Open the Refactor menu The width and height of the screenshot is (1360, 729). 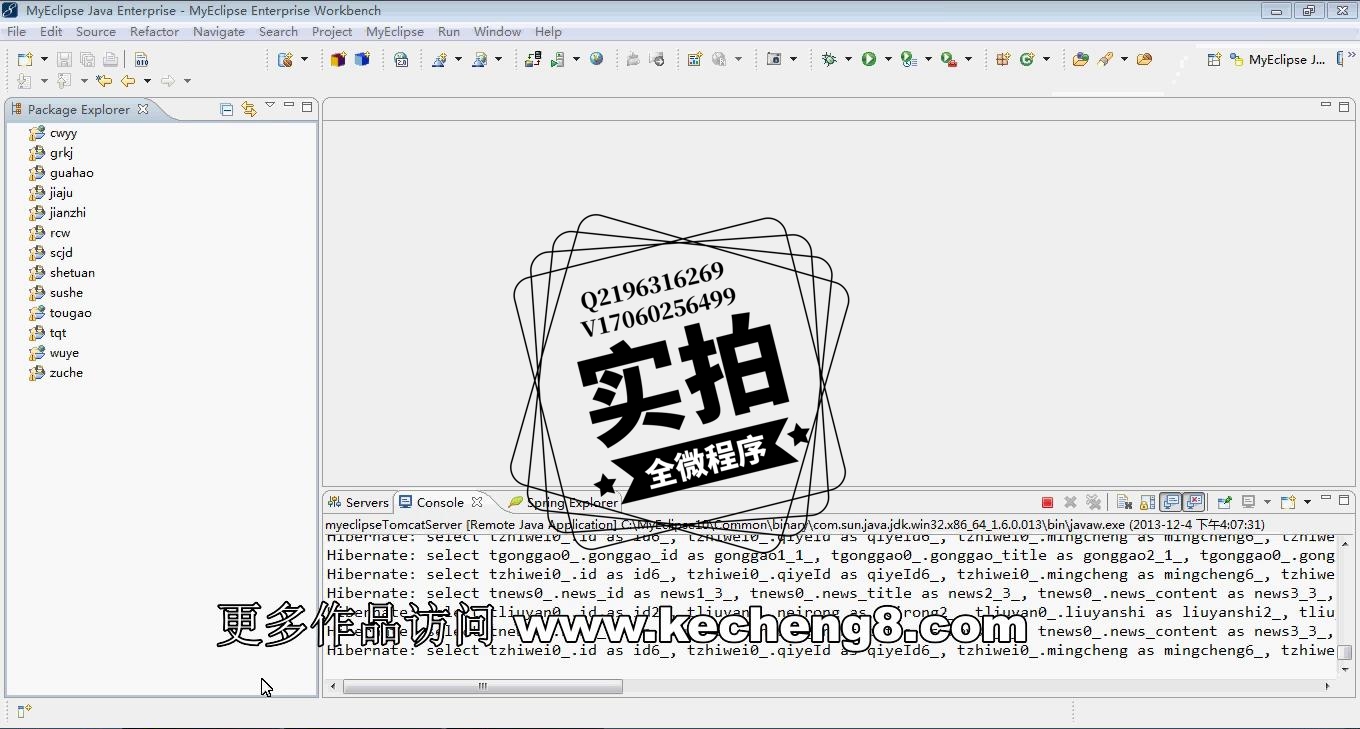coord(154,32)
